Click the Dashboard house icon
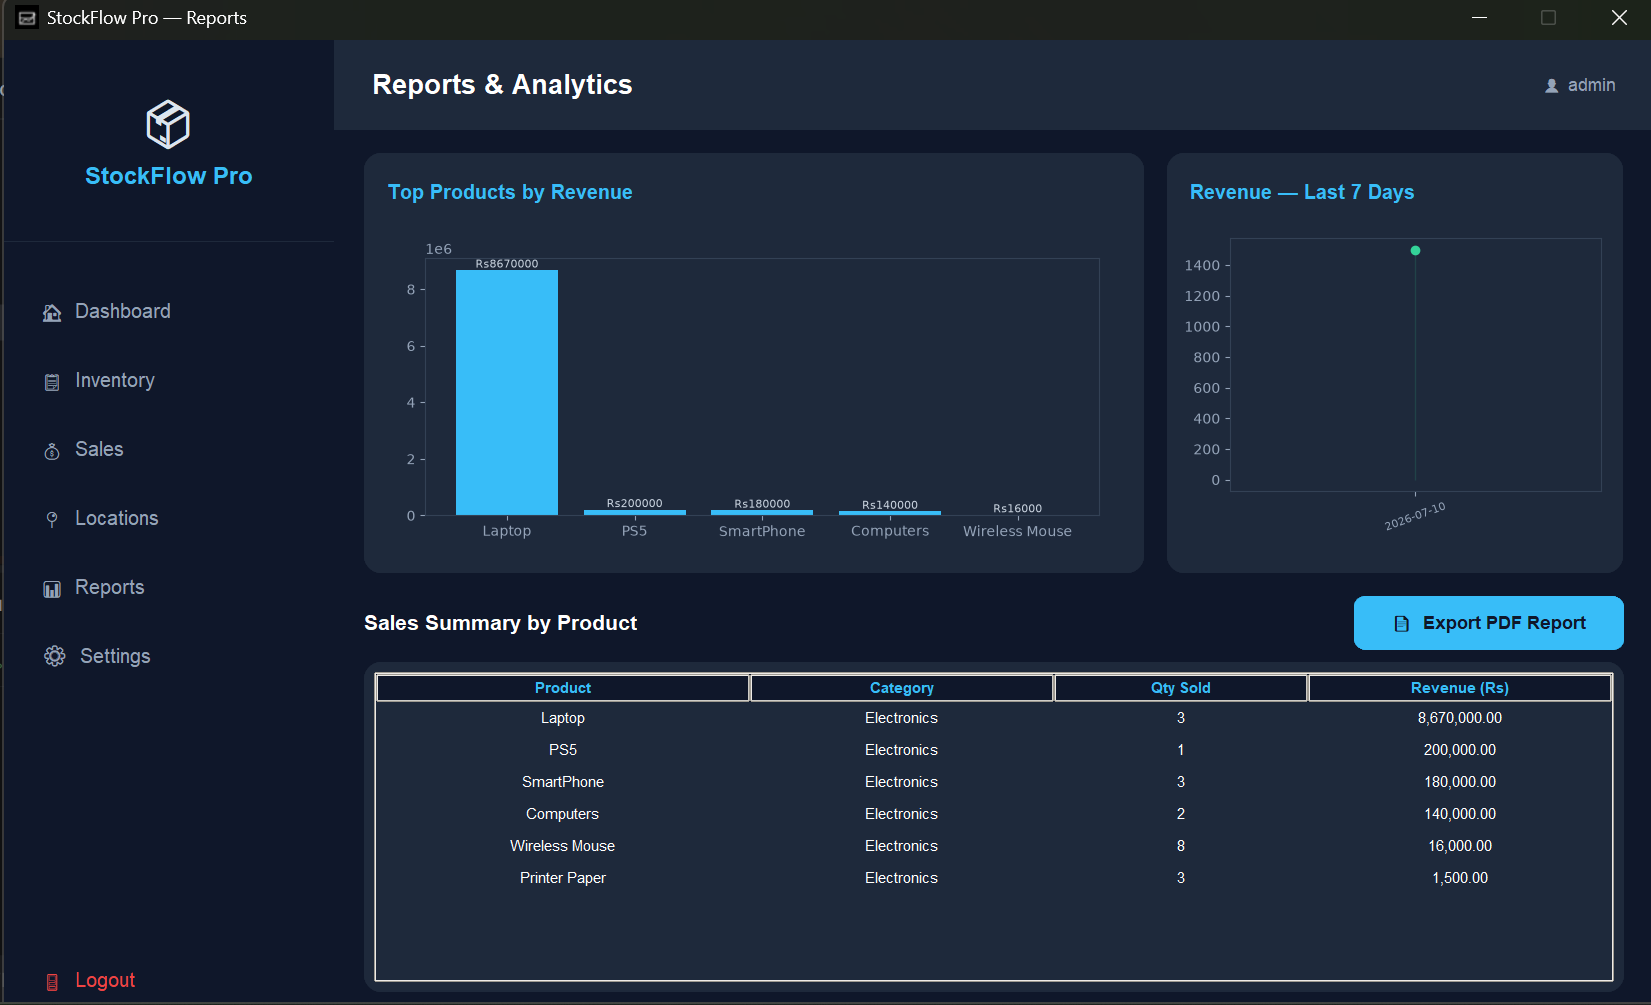 (52, 313)
